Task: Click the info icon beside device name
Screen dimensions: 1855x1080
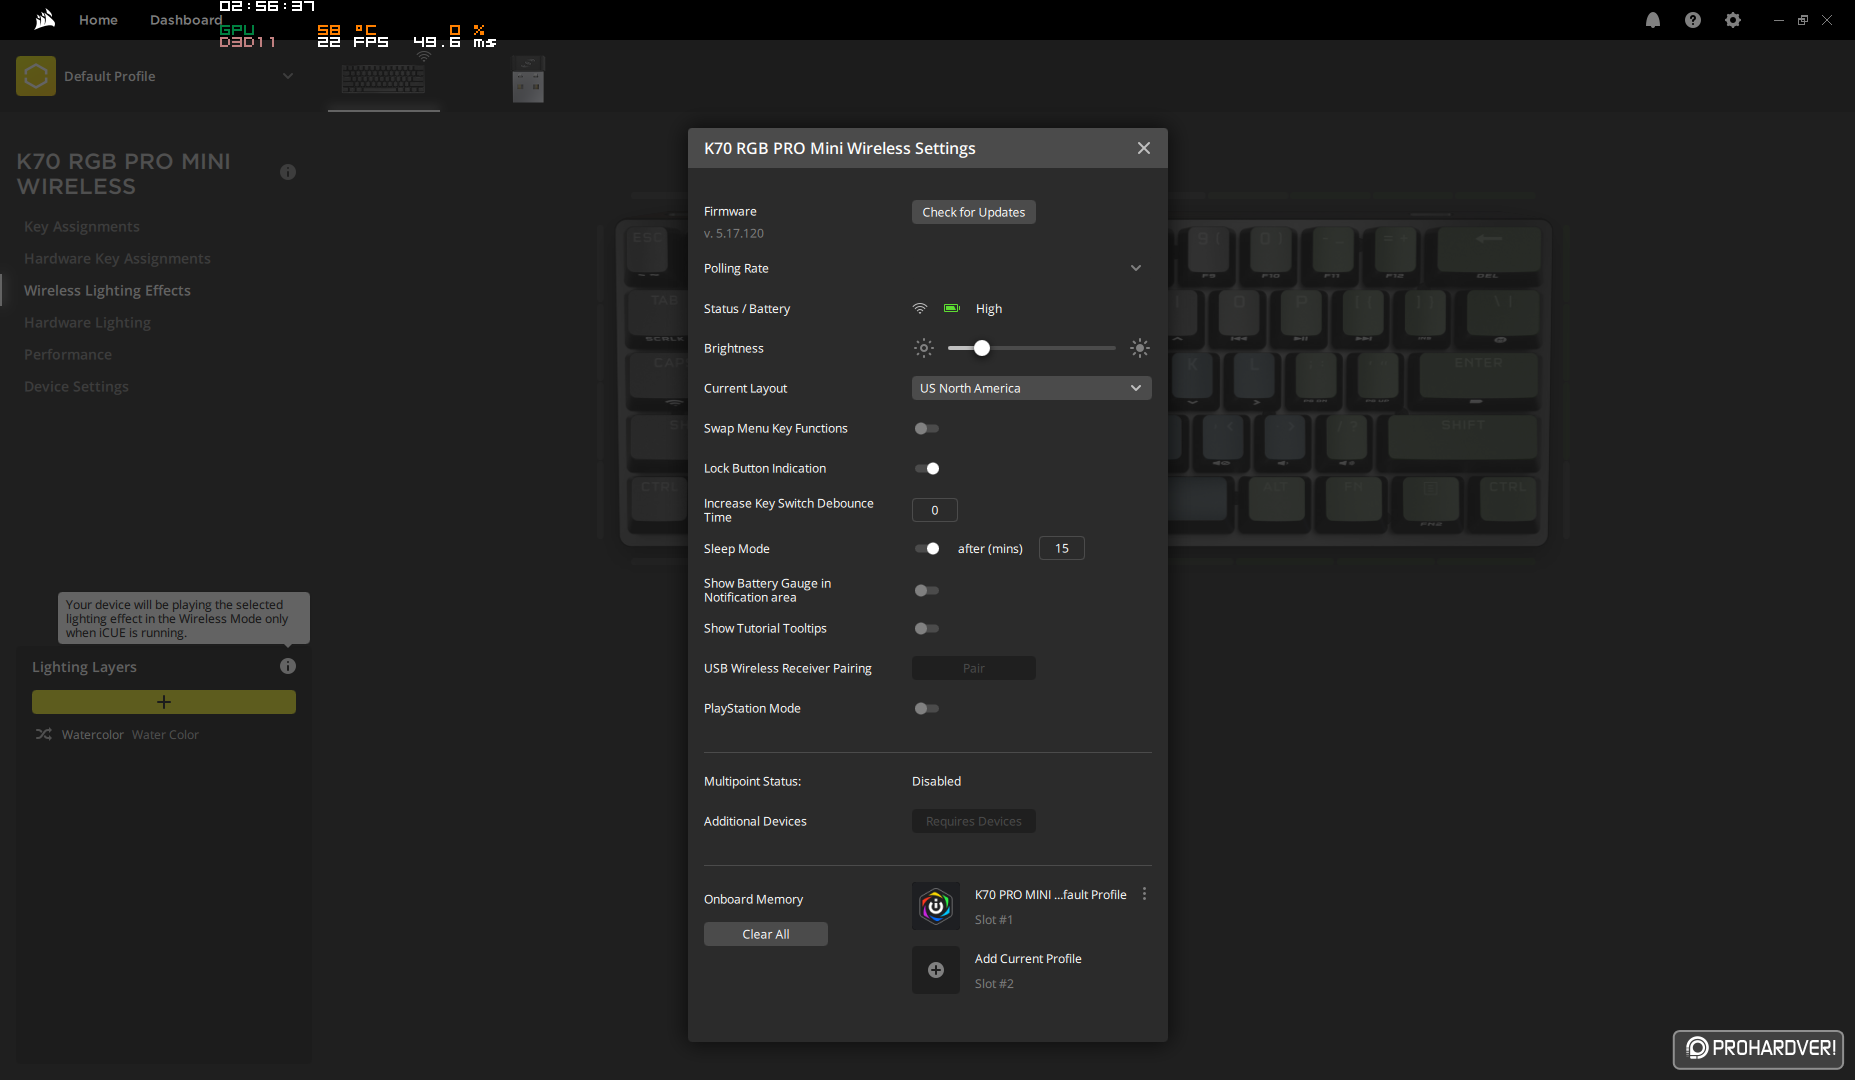Action: 288,172
